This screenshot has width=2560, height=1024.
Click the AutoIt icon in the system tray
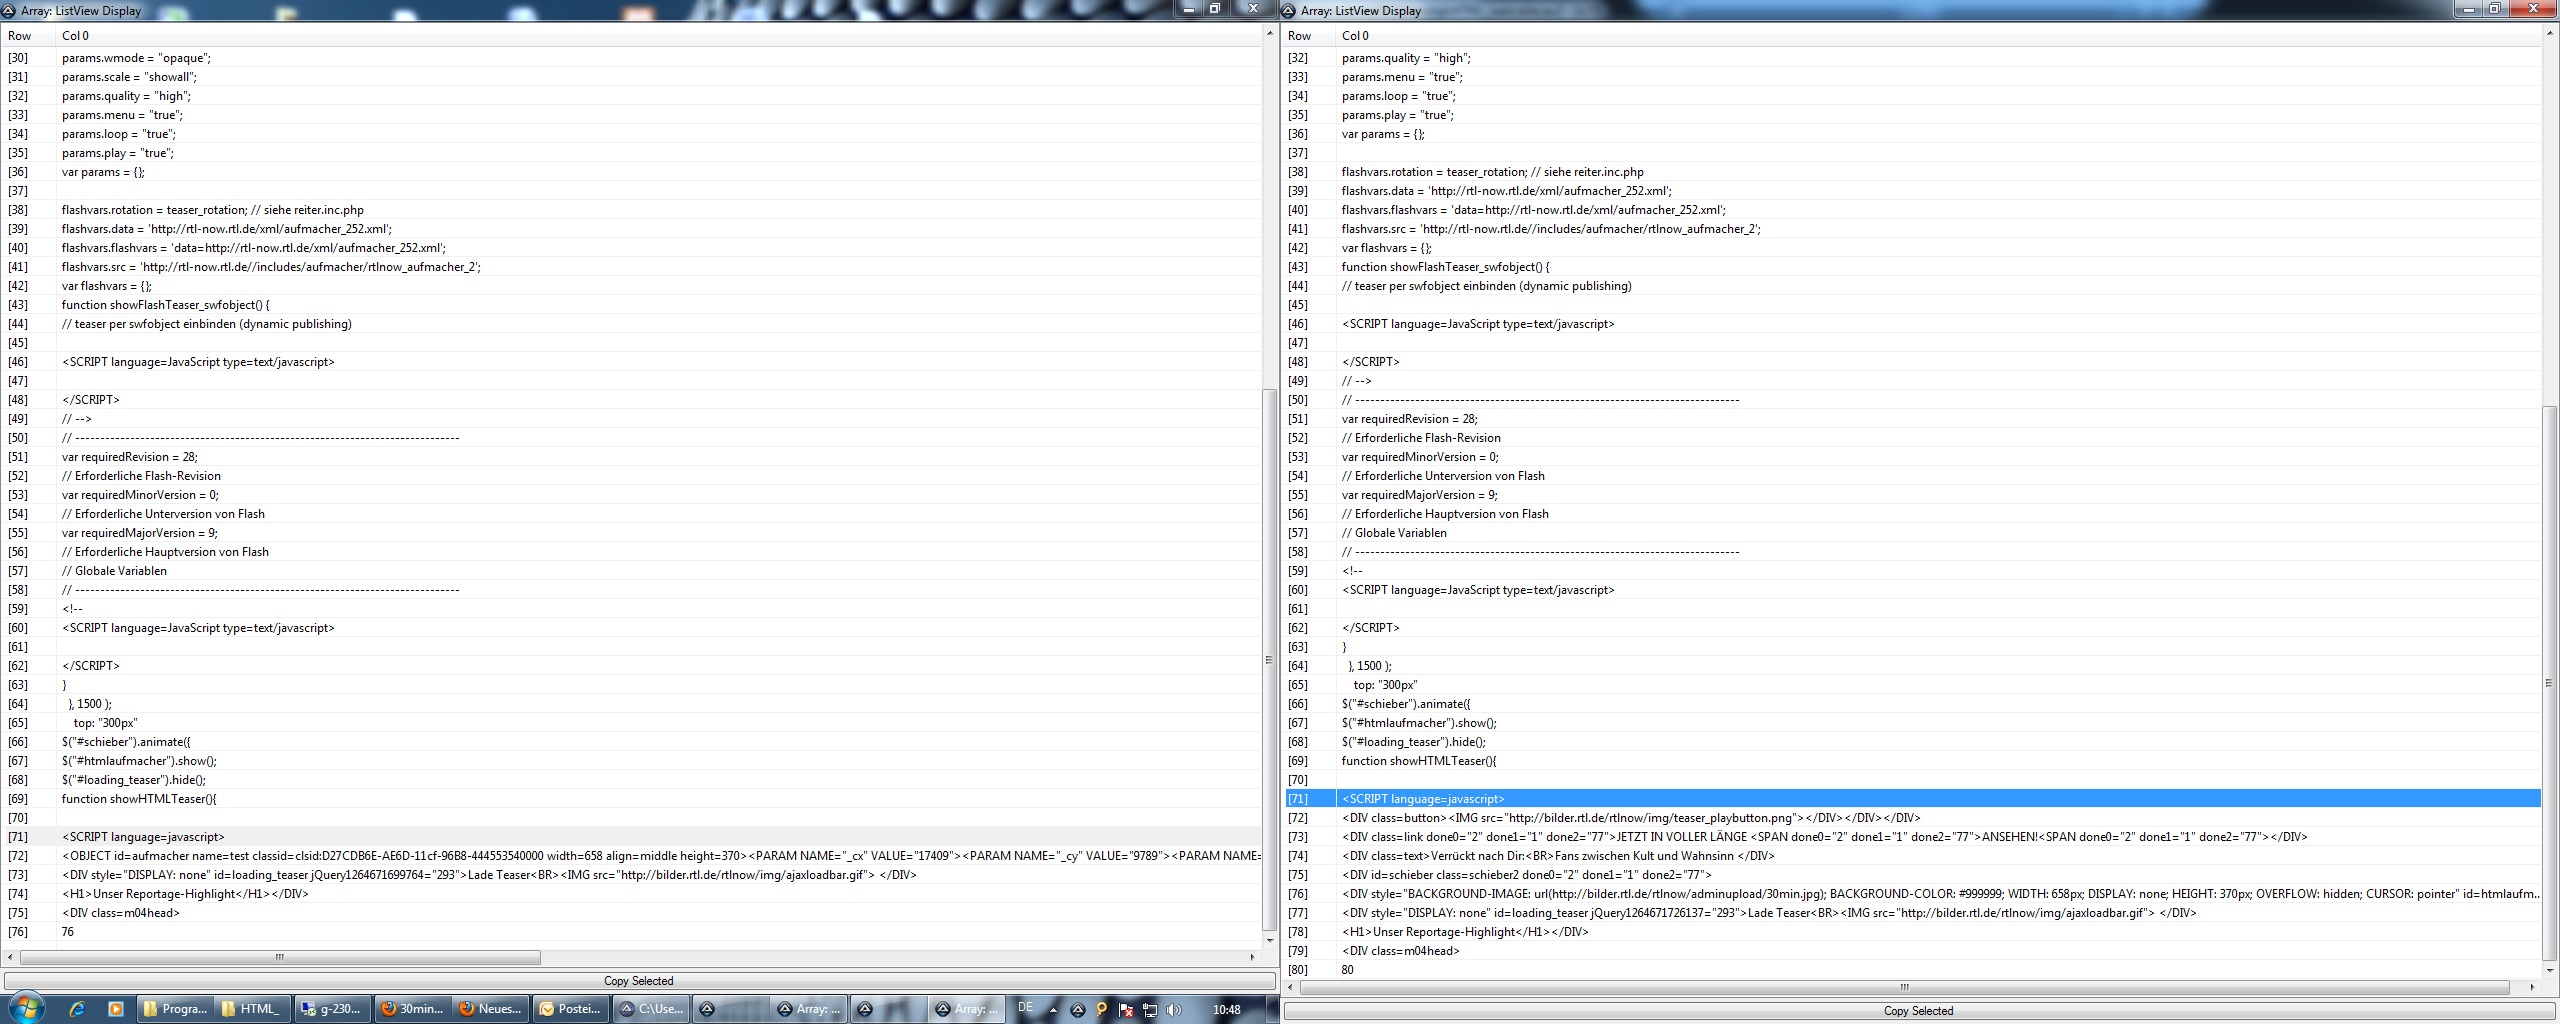click(x=1077, y=1009)
